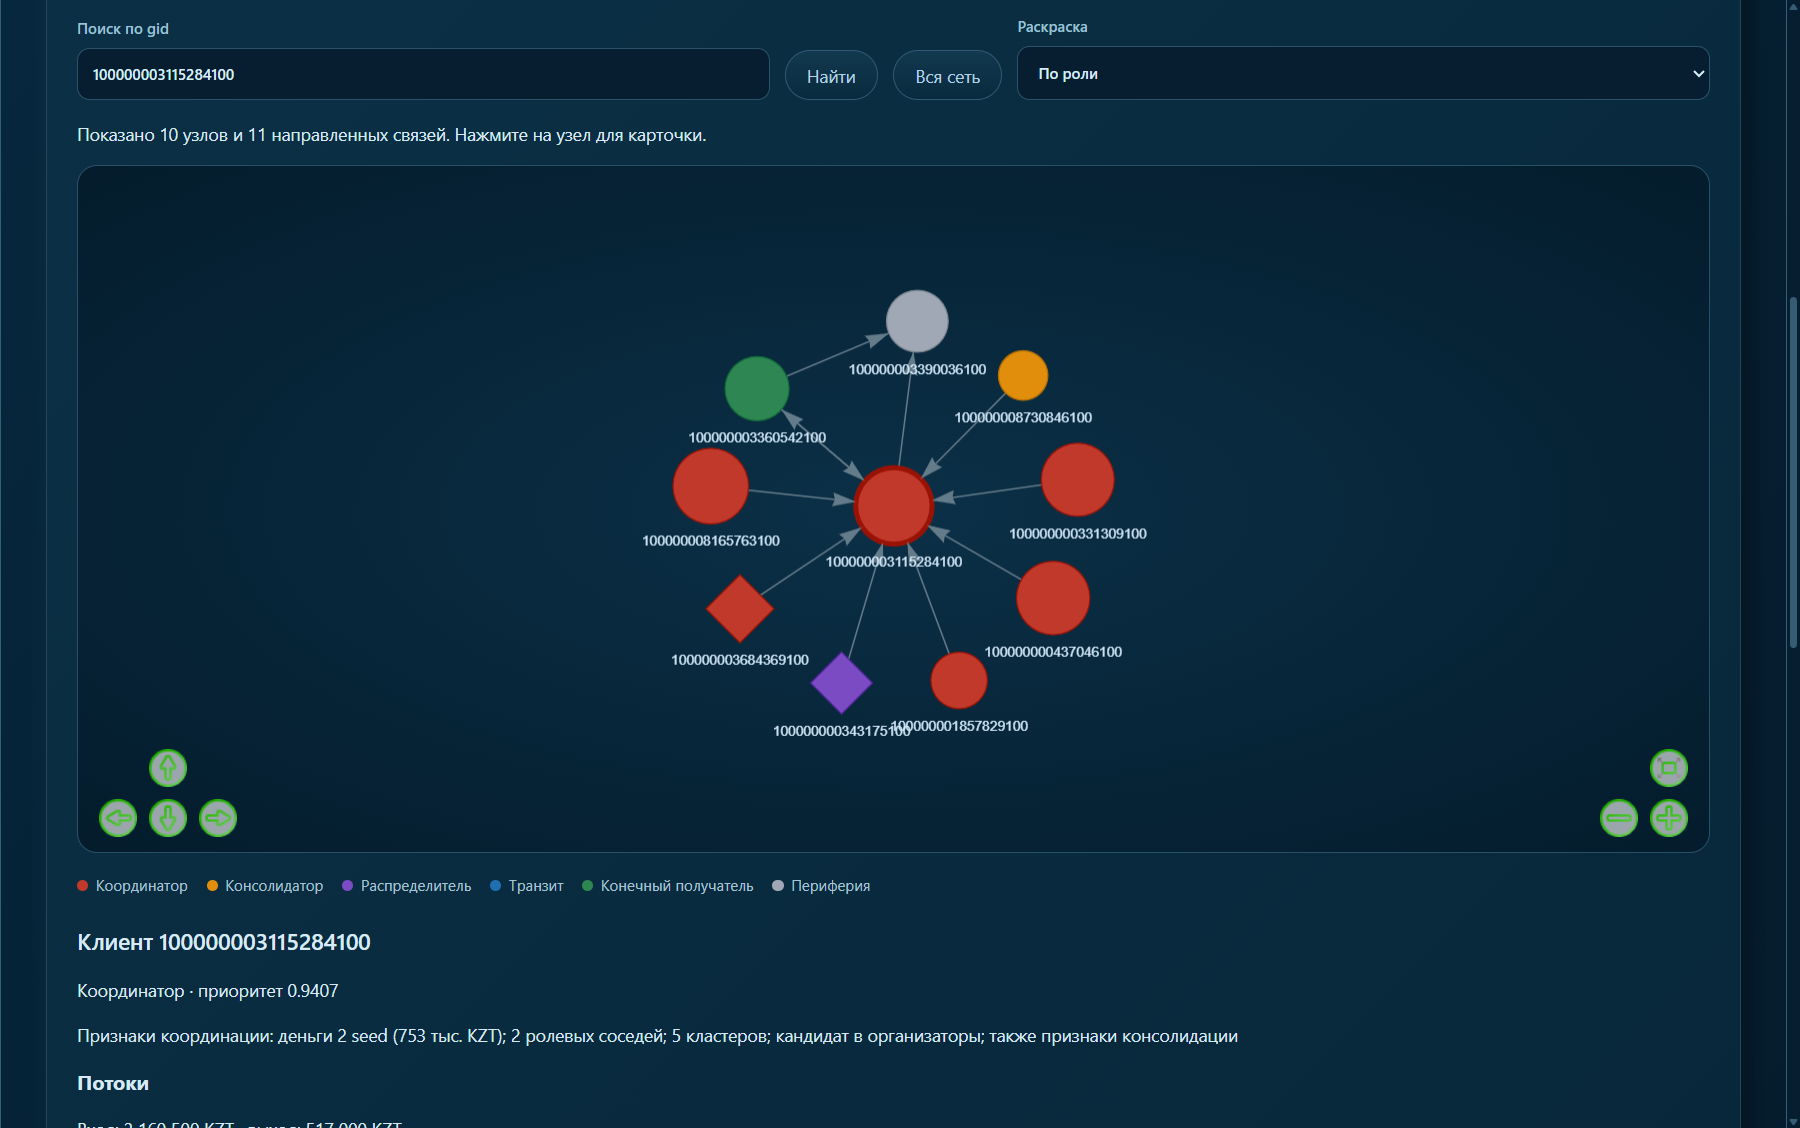Focus the Поиск по gid input field

[x=423, y=74]
